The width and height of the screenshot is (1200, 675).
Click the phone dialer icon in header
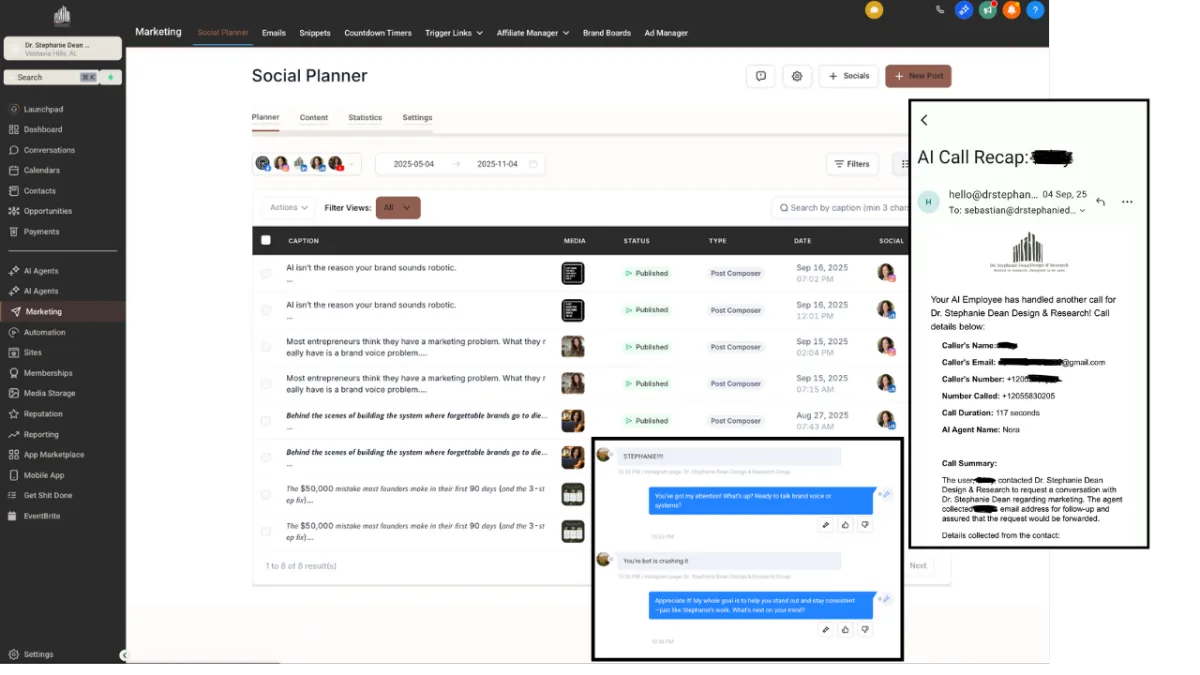tap(939, 10)
